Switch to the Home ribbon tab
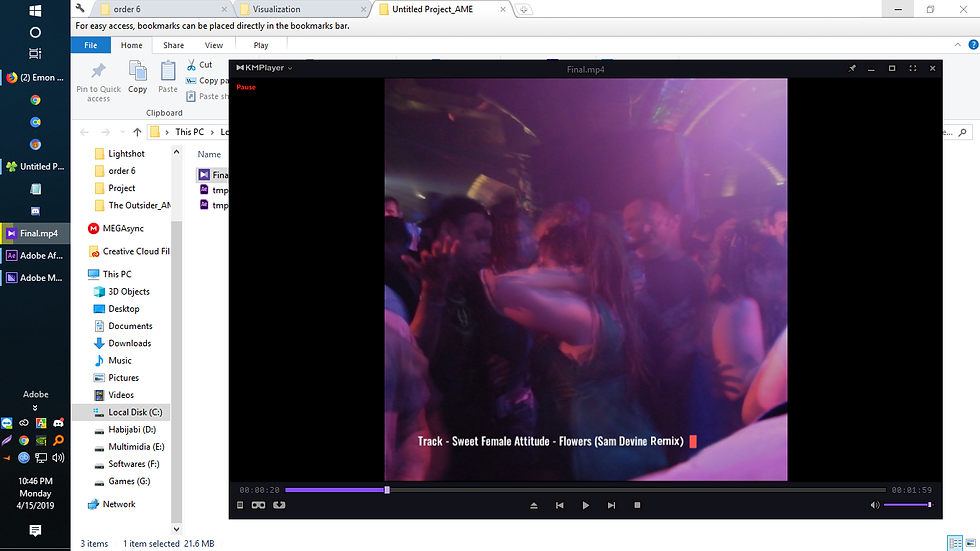Viewport: 980px width, 551px height. click(131, 45)
